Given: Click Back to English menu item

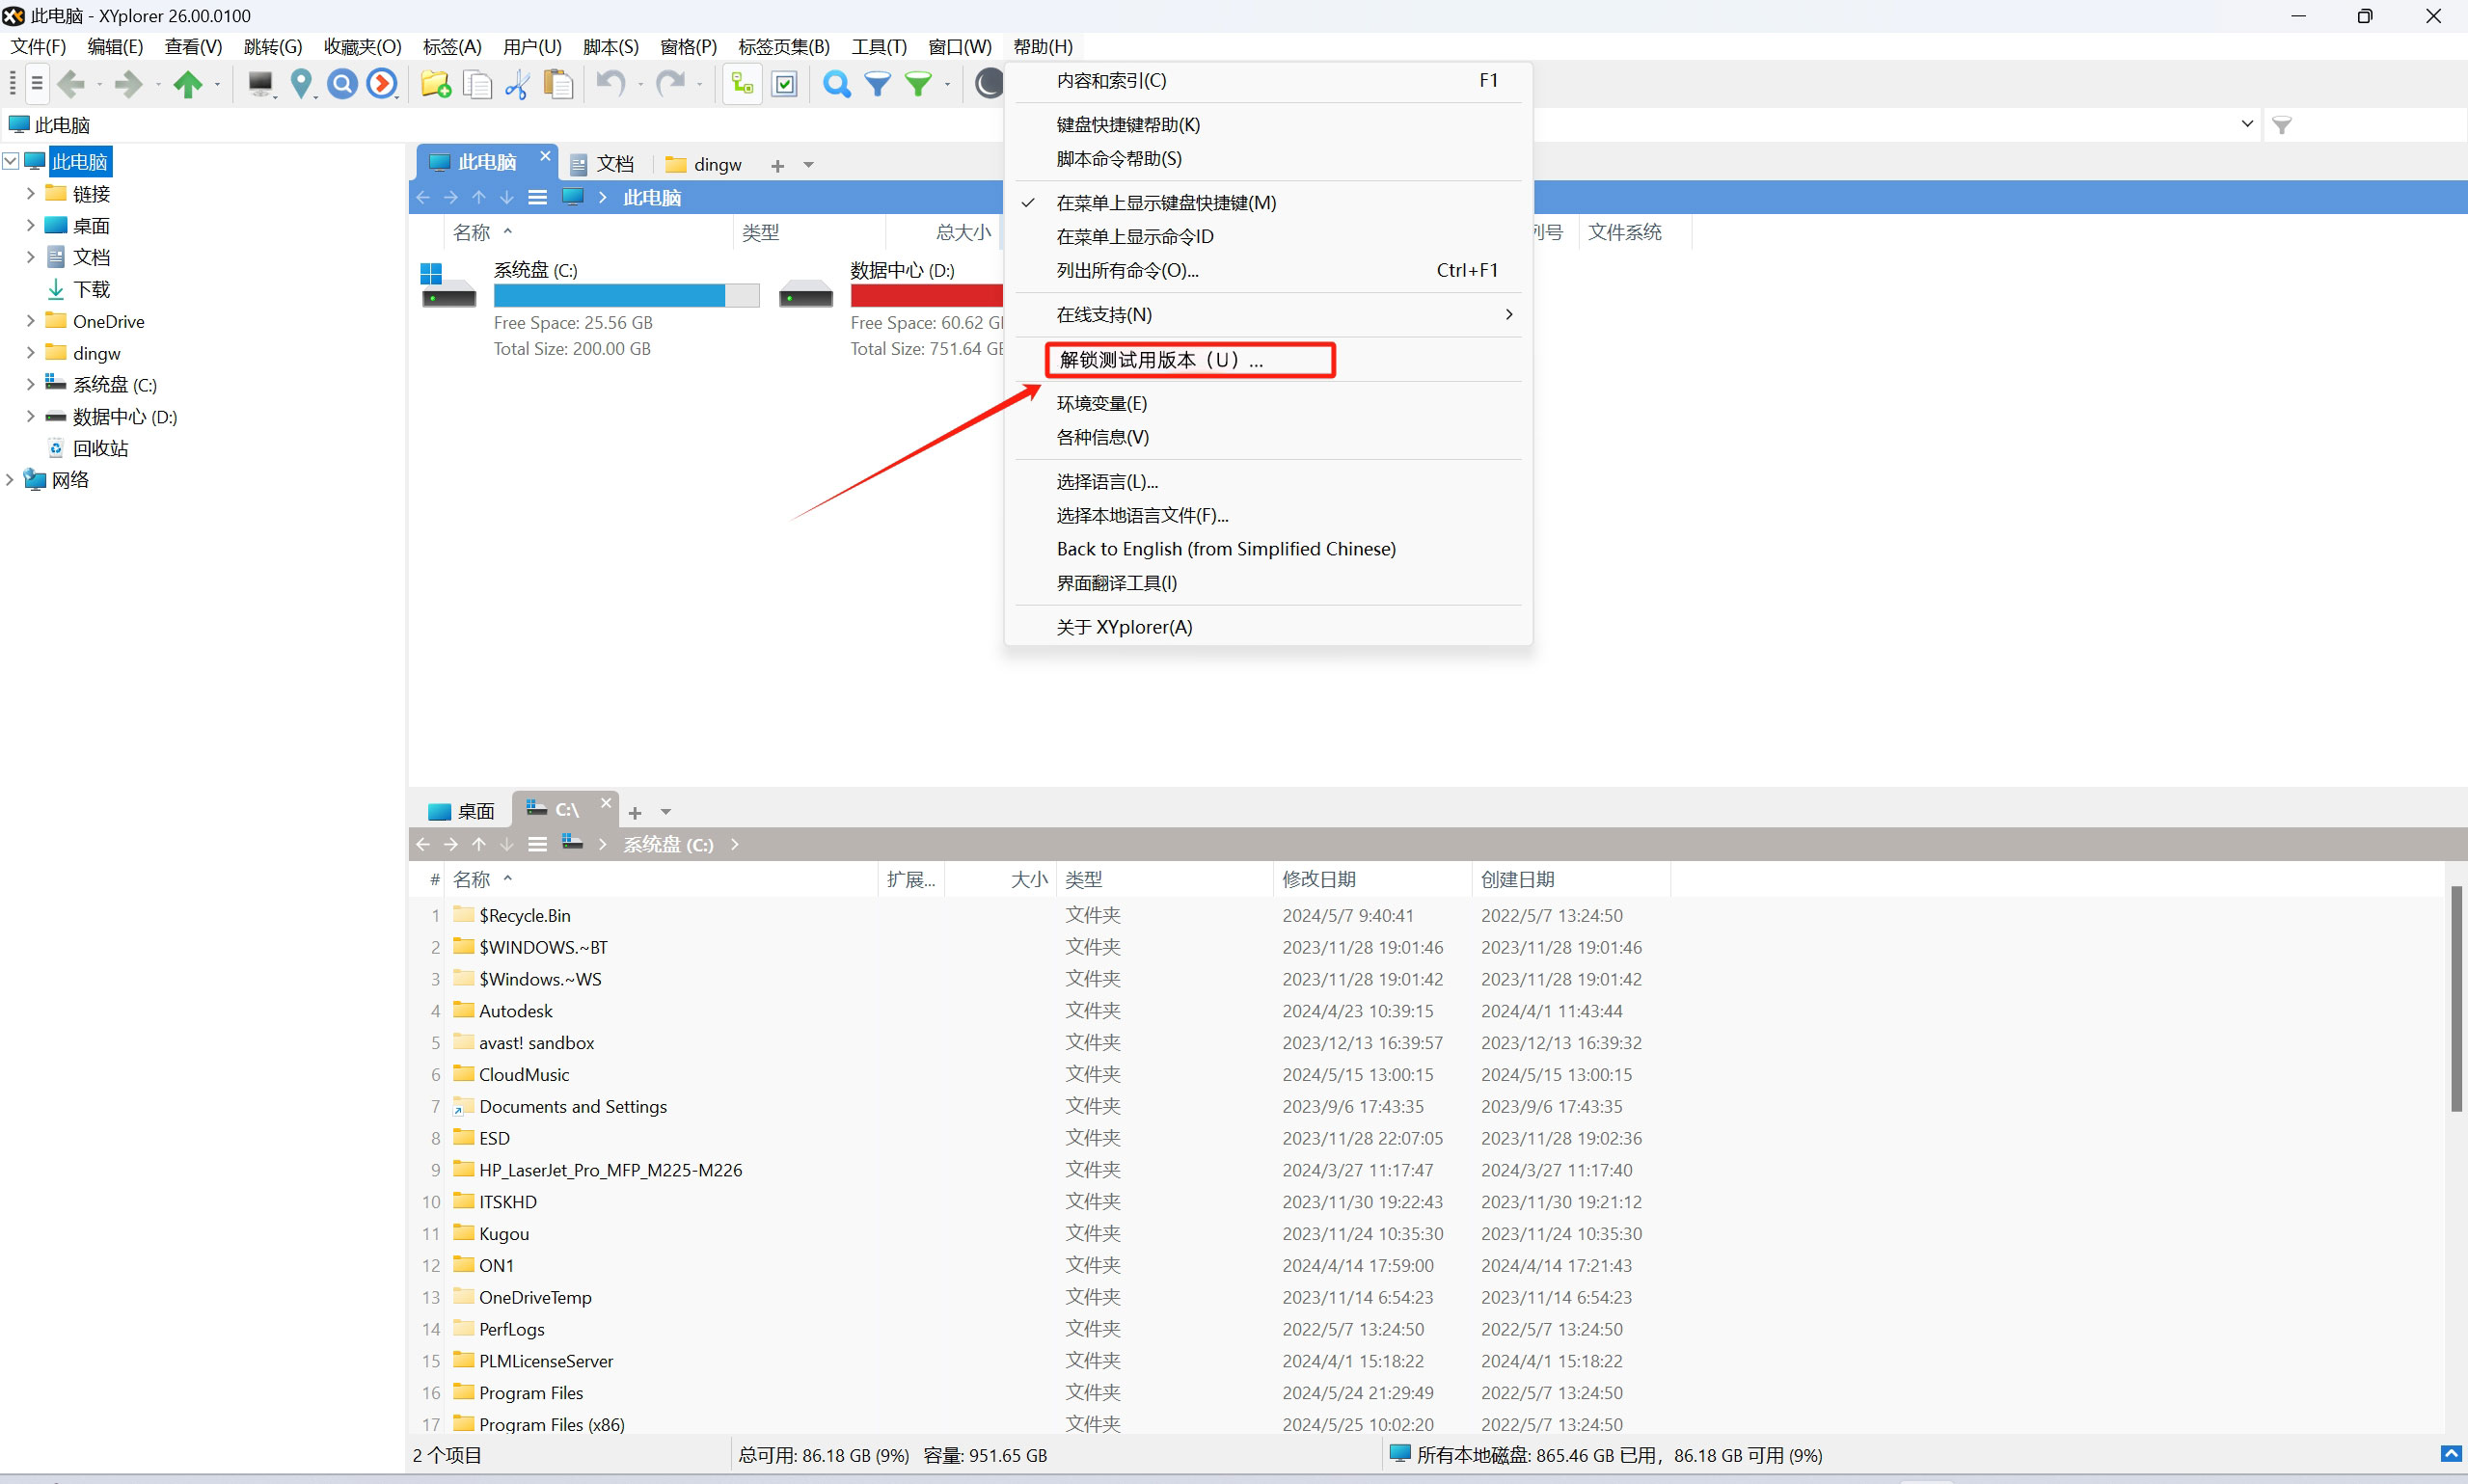Looking at the screenshot, I should click(1226, 549).
